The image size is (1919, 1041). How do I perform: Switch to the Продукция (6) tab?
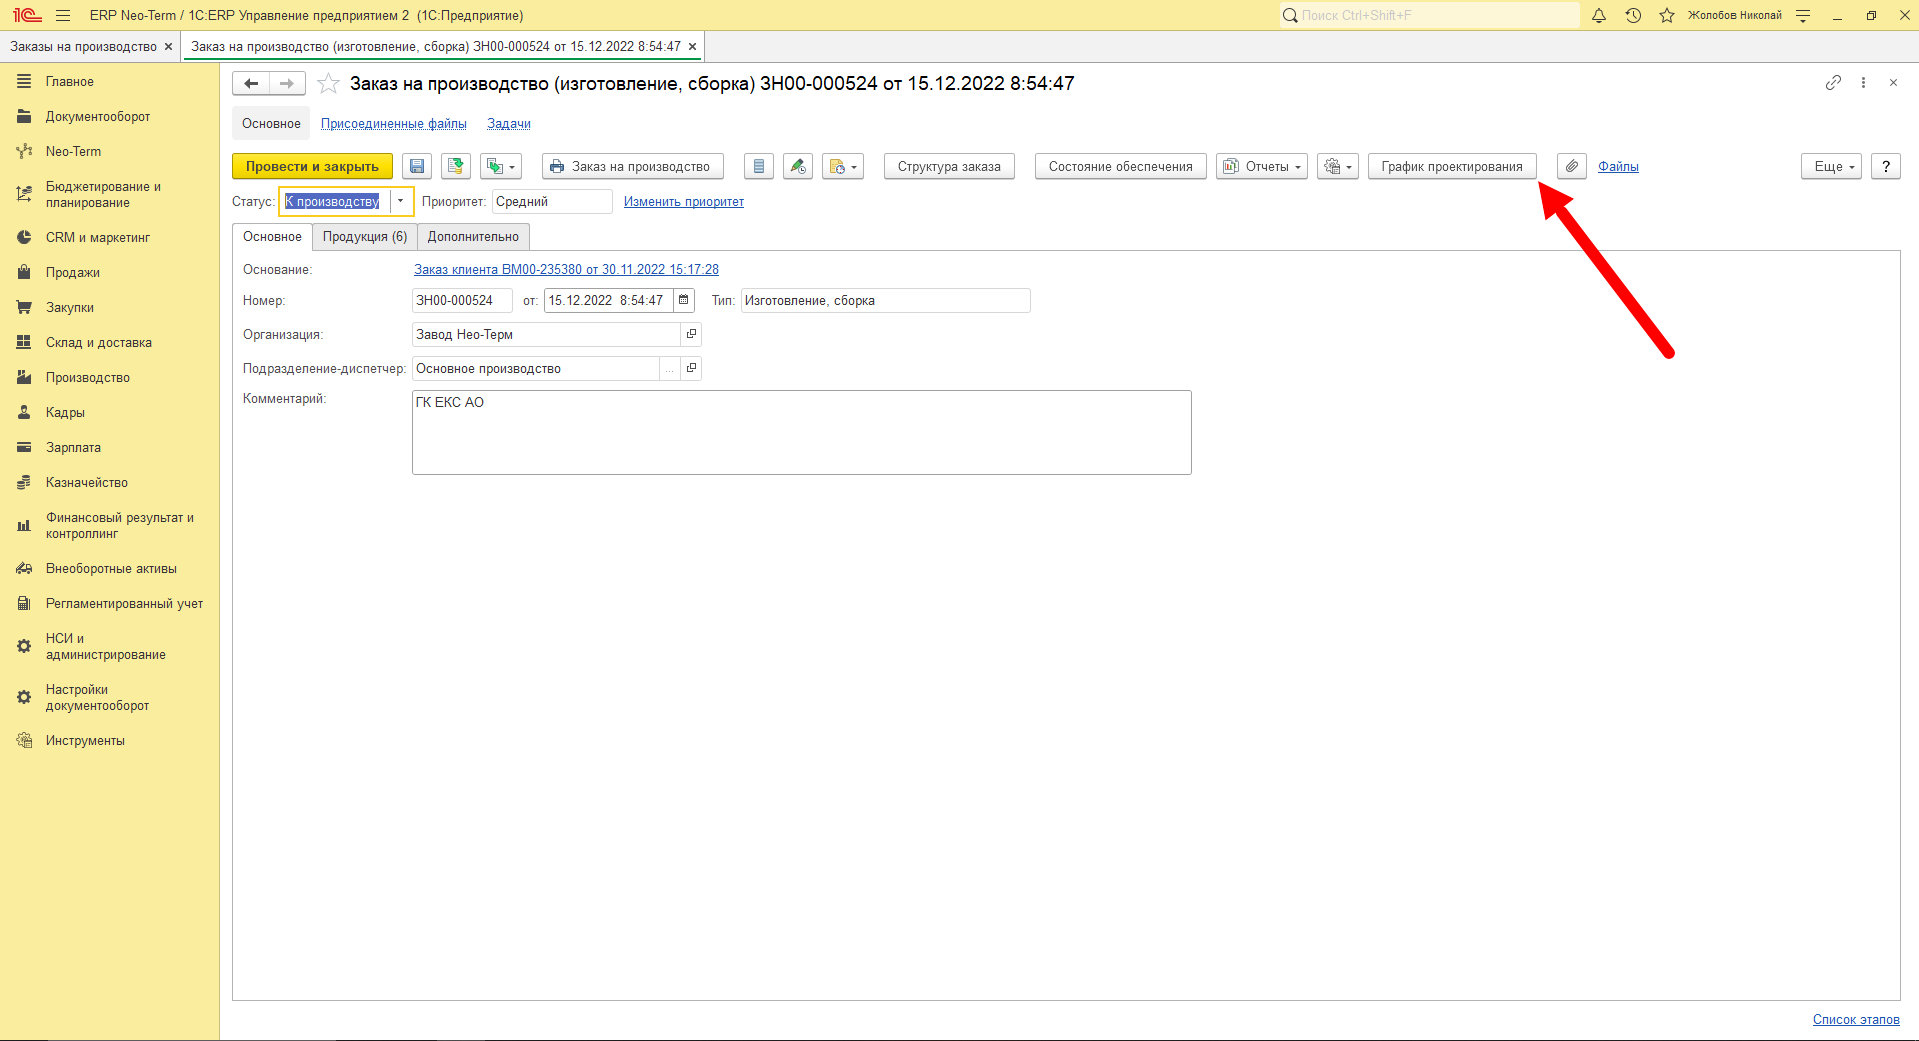coord(365,237)
